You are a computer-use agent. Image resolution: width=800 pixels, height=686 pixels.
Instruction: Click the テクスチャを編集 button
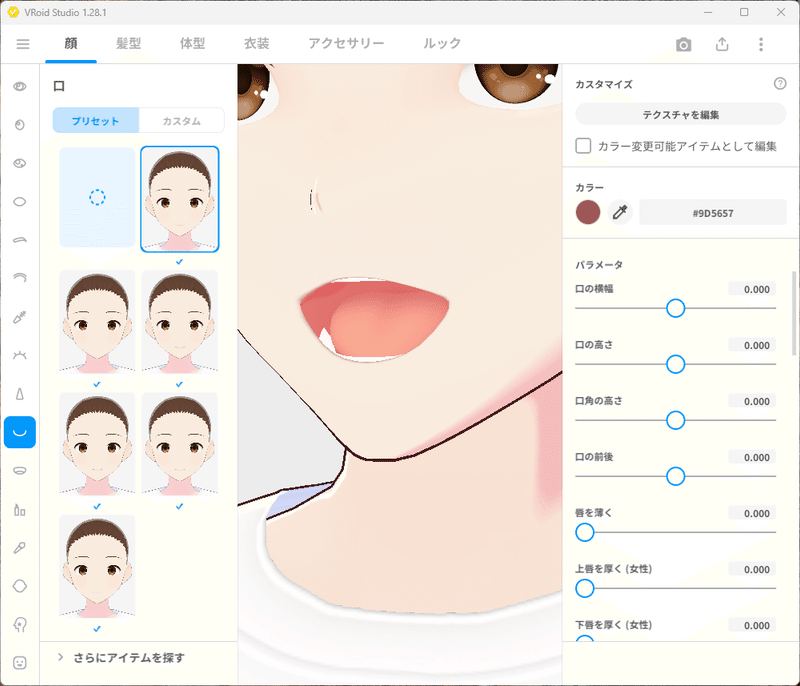tap(681, 114)
